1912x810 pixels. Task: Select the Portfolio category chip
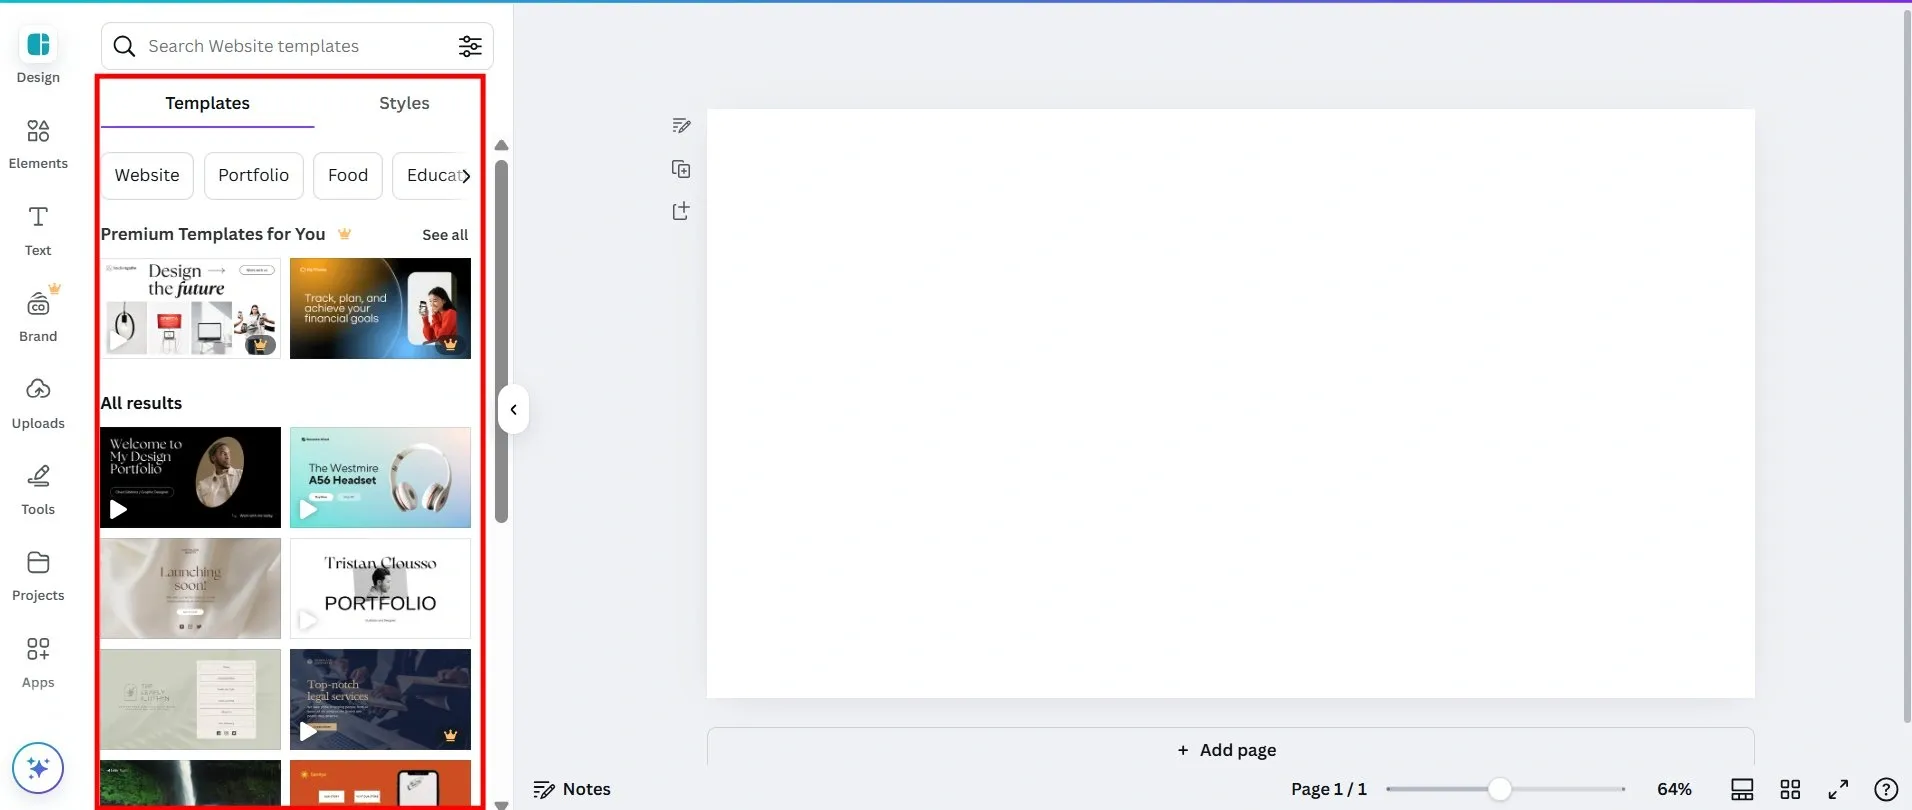(254, 176)
